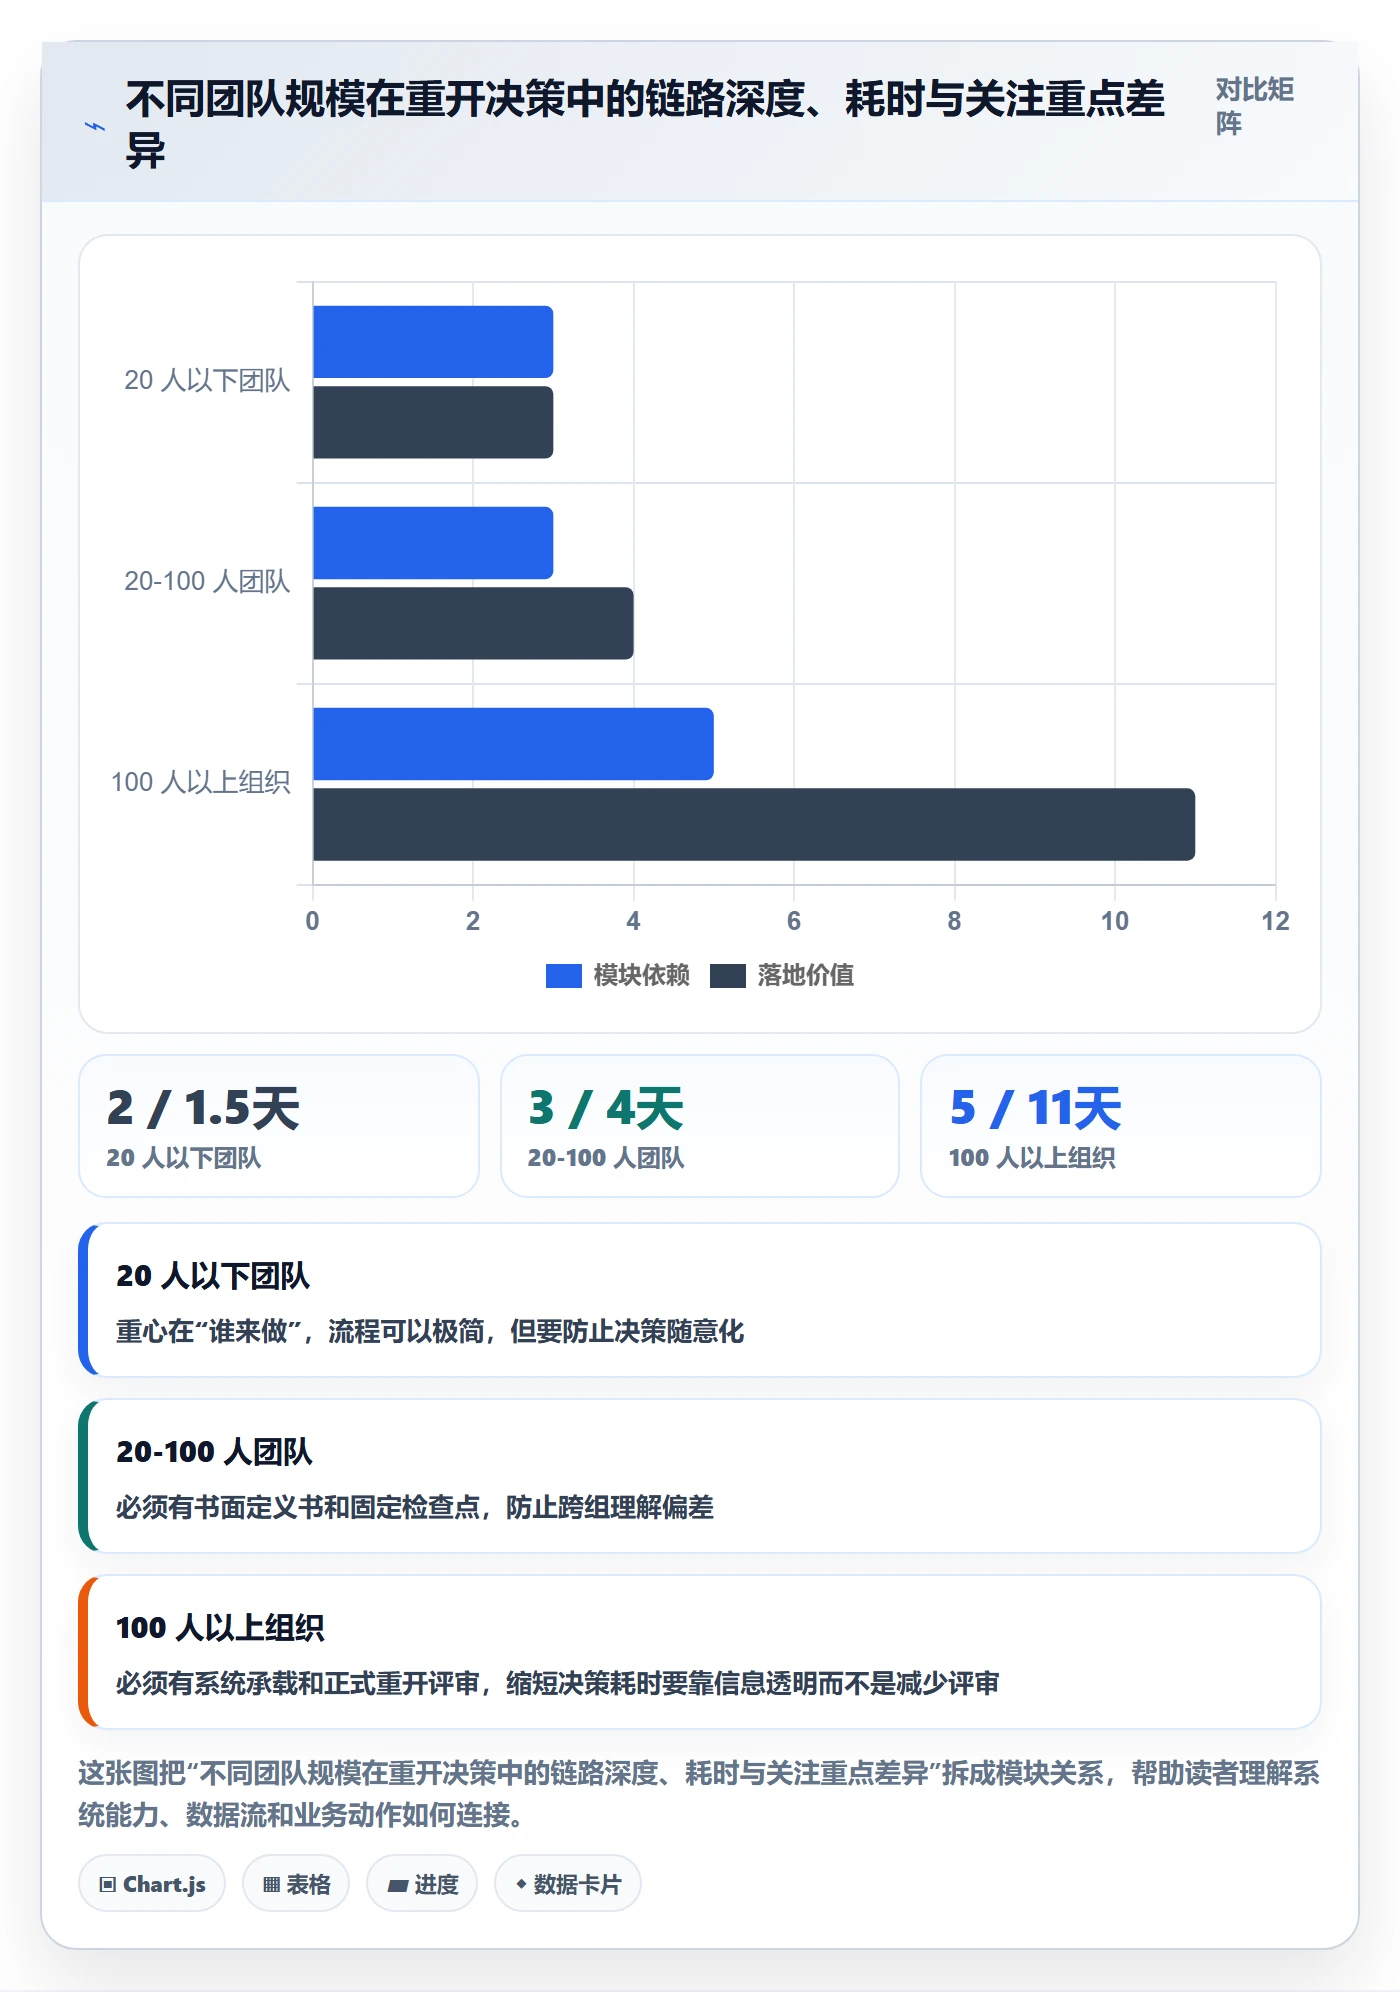This screenshot has width=1400, height=1992.
Task: Click the text 必须有书面定义书和固定检查点
Action: click(x=298, y=1507)
